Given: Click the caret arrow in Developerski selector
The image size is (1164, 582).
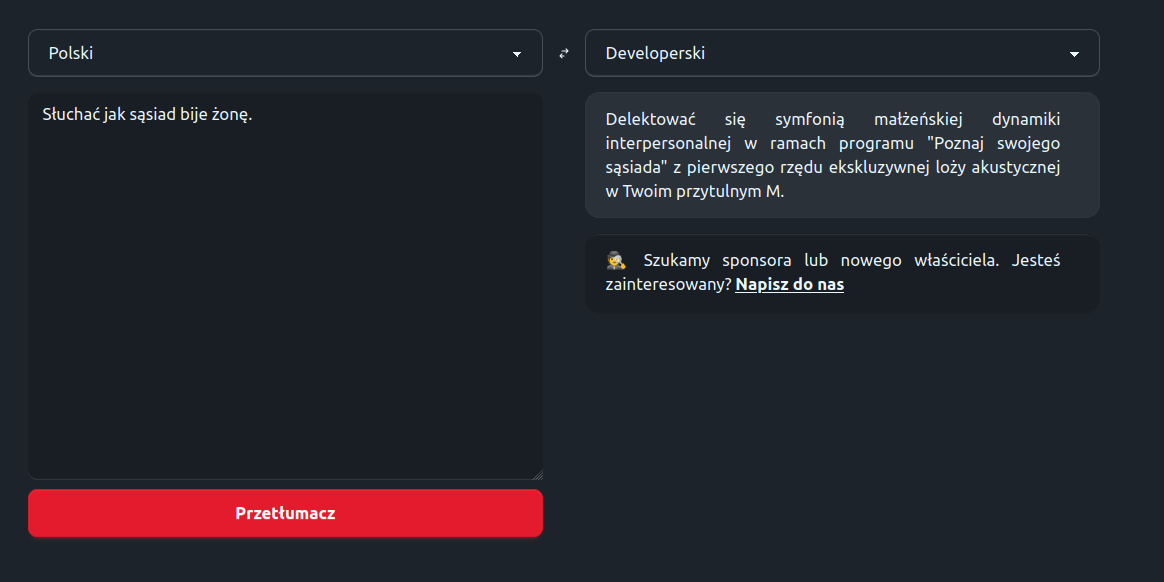Looking at the screenshot, I should [x=1074, y=54].
